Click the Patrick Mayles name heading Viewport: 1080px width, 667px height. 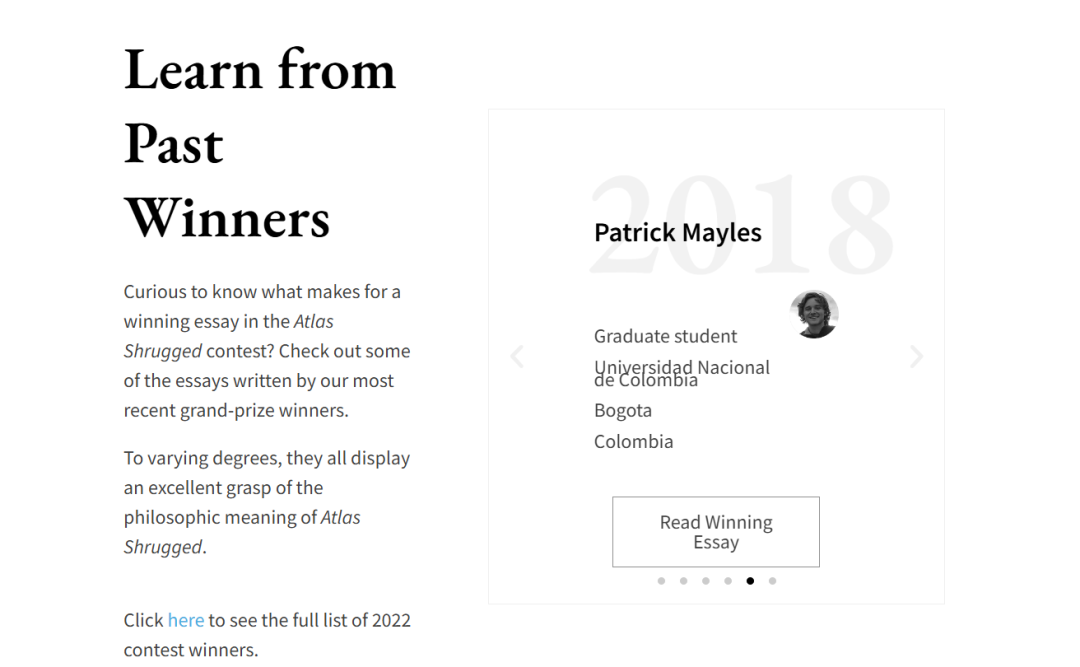[x=677, y=233]
